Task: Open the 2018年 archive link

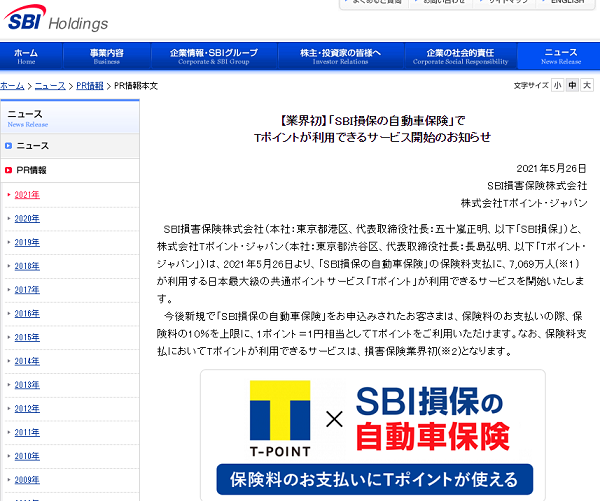Action: pyautogui.click(x=27, y=266)
